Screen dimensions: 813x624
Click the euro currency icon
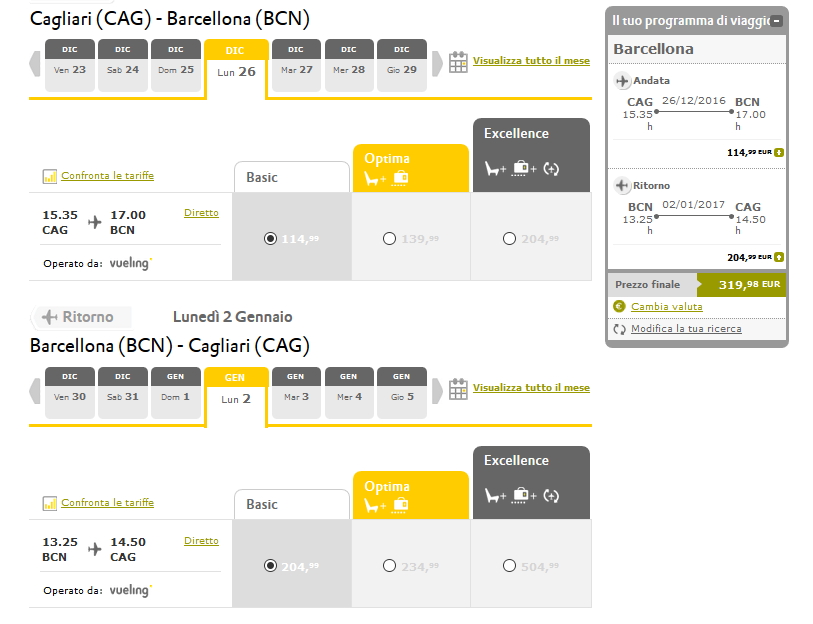click(x=619, y=307)
